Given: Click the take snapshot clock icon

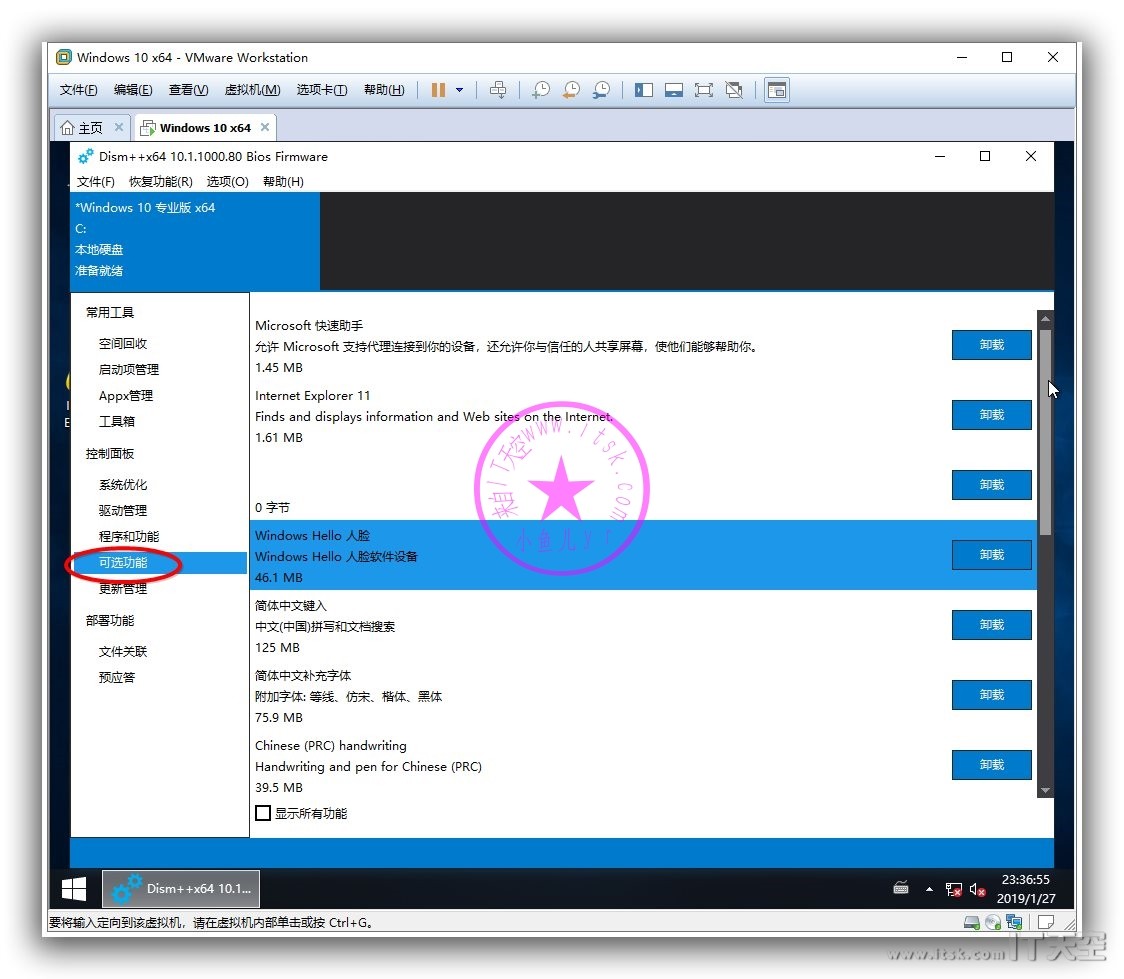Looking at the screenshot, I should [x=541, y=90].
